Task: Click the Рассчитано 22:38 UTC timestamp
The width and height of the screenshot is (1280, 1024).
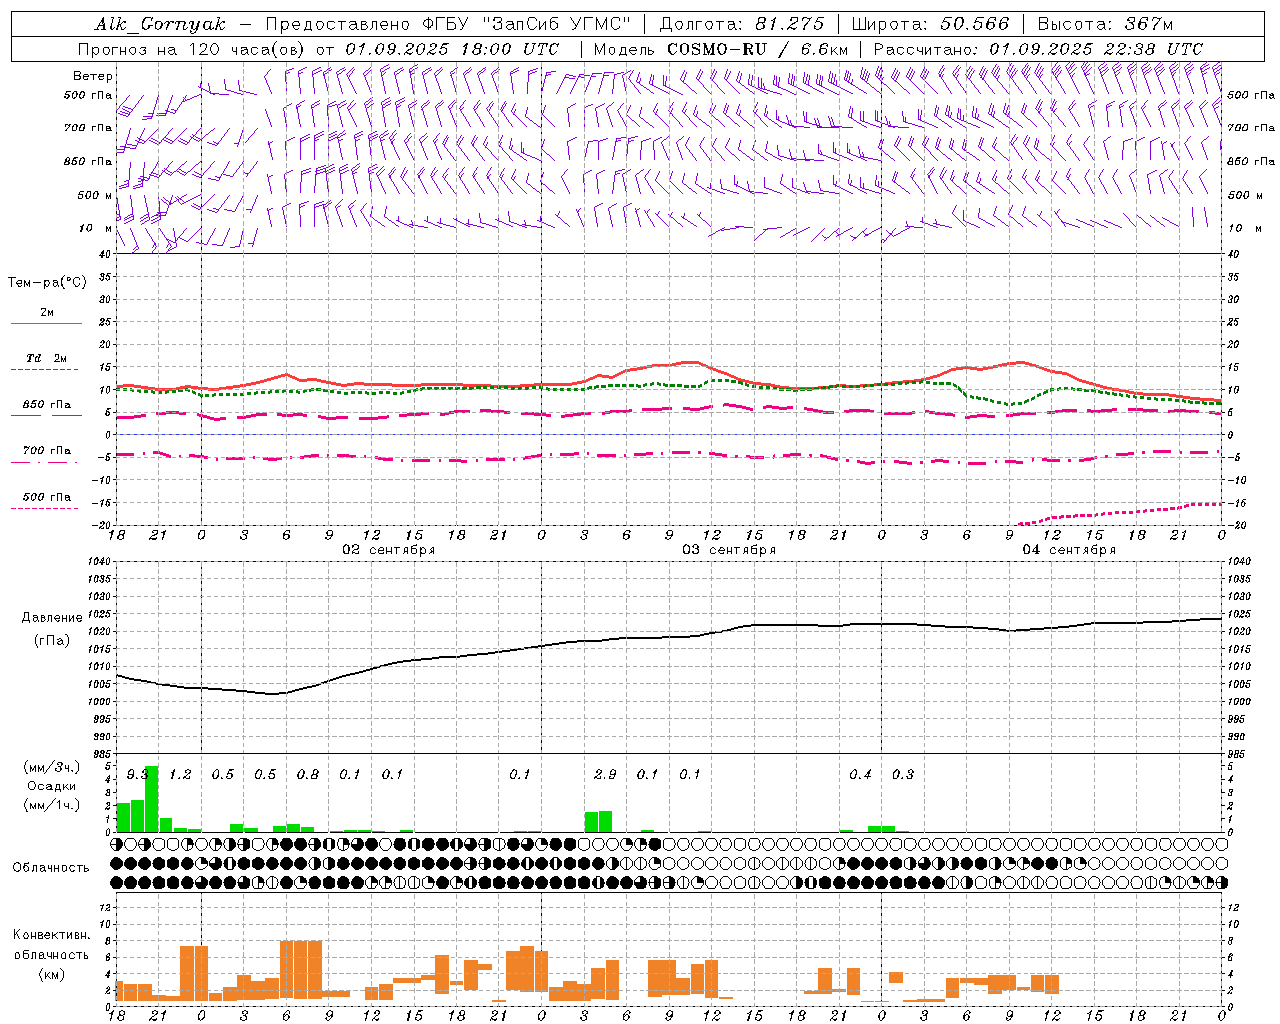Action: (x=1038, y=49)
